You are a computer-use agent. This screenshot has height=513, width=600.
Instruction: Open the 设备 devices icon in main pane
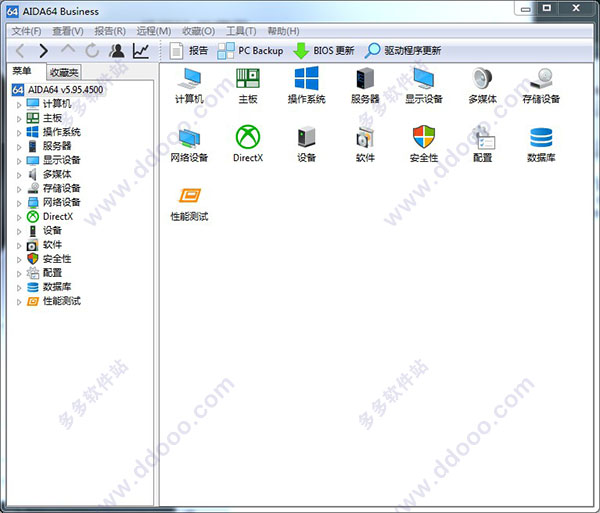pos(306,144)
